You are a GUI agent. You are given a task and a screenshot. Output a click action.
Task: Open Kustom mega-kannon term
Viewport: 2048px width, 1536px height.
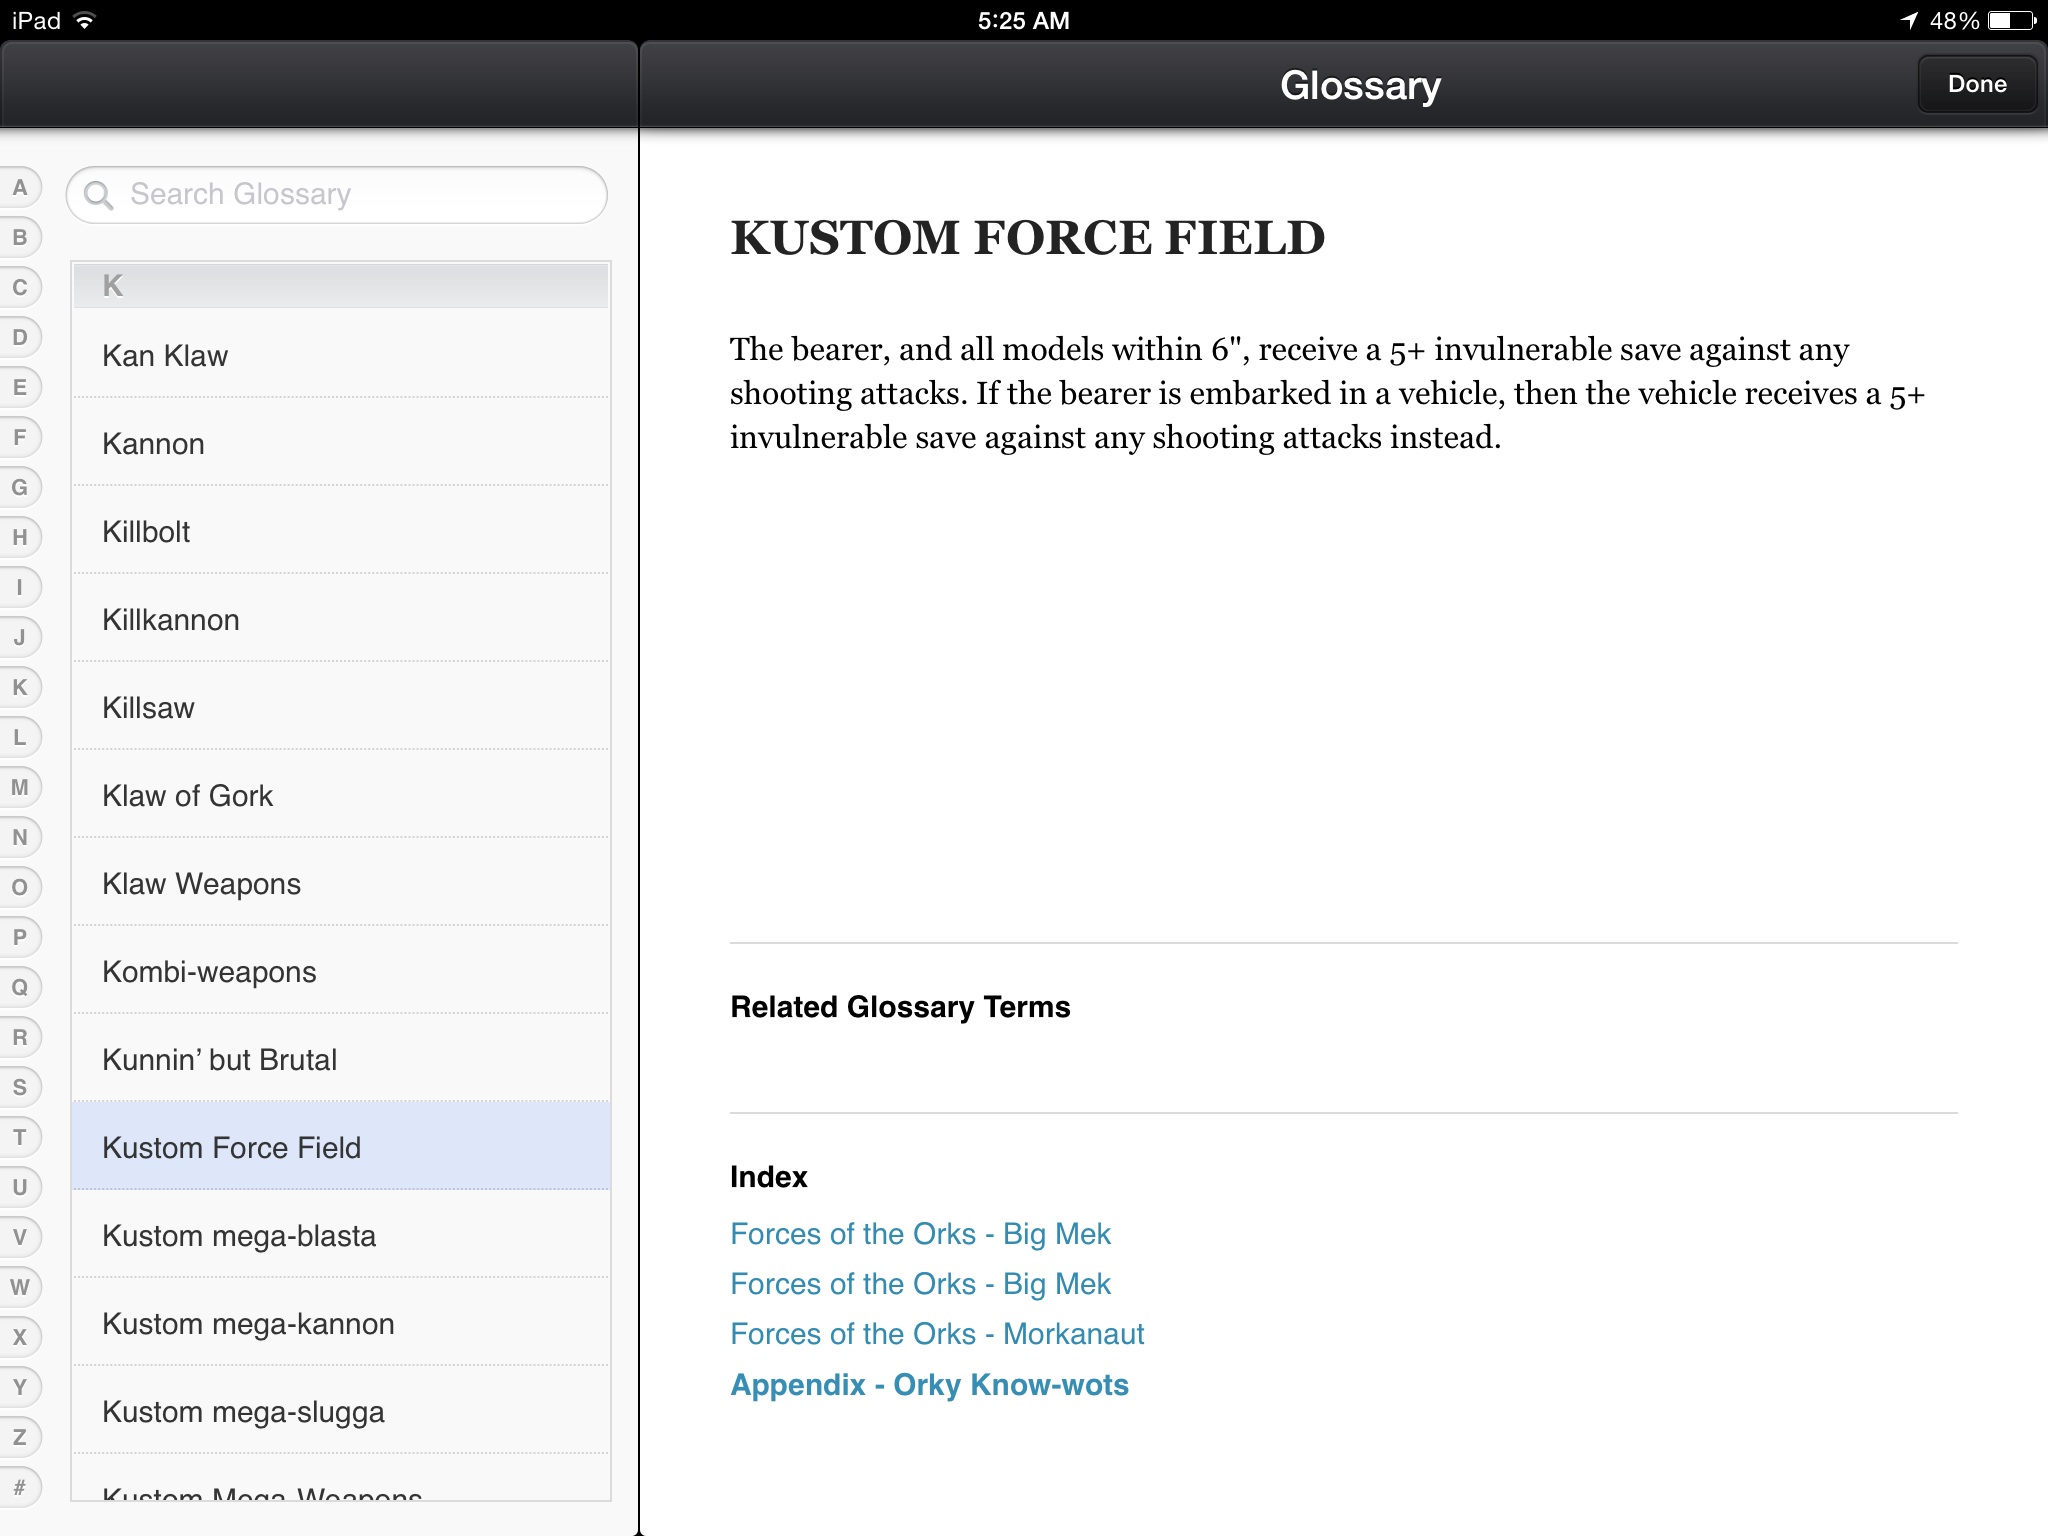coord(341,1323)
